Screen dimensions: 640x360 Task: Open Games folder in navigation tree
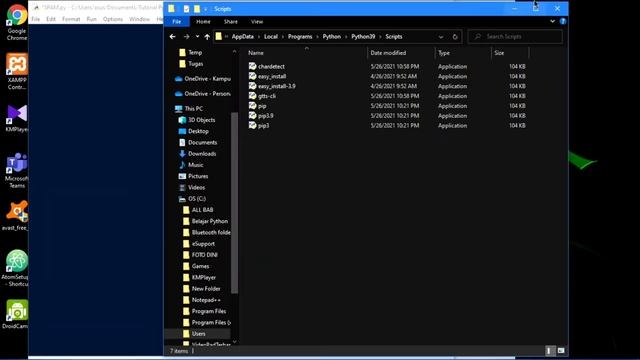click(x=196, y=266)
